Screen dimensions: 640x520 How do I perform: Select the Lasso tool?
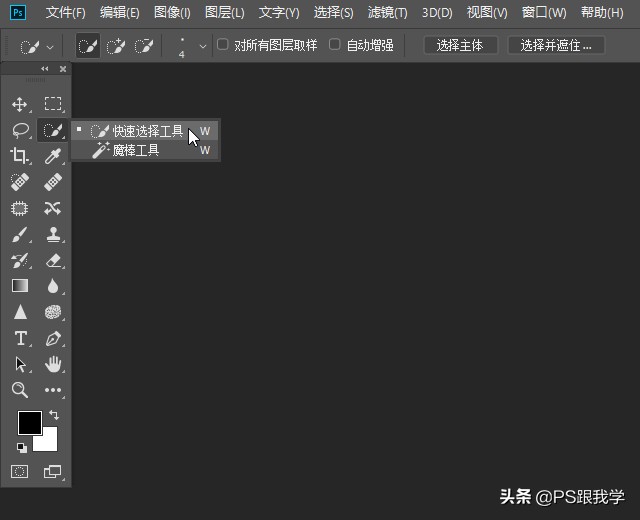pos(20,130)
